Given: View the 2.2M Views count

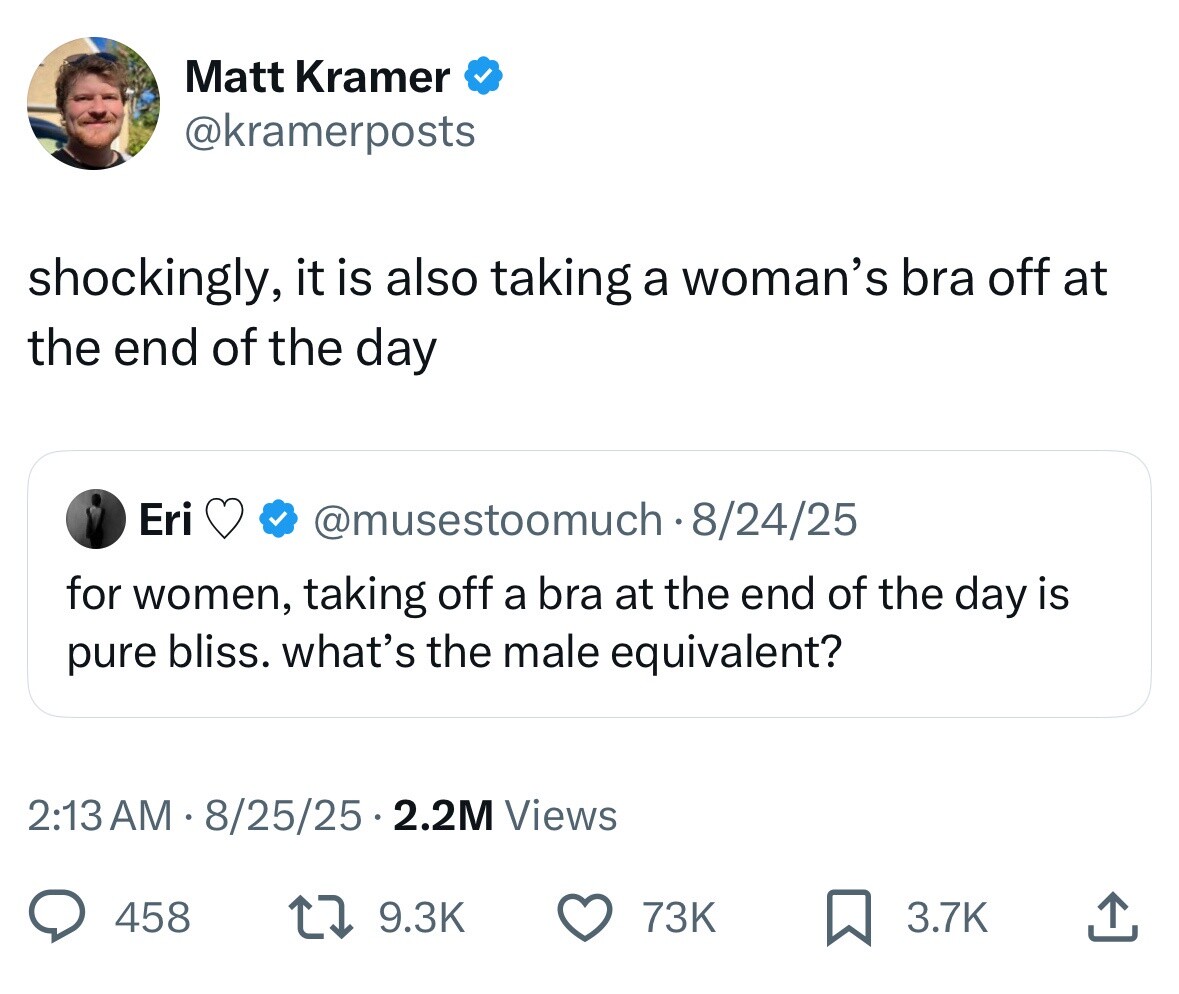Looking at the screenshot, I should click(506, 816).
